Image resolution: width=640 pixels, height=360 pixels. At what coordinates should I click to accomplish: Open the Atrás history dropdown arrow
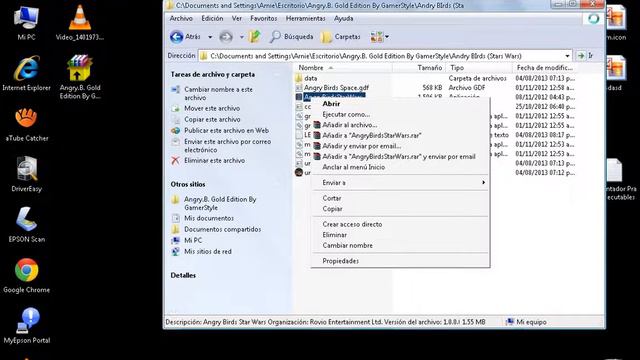point(210,37)
